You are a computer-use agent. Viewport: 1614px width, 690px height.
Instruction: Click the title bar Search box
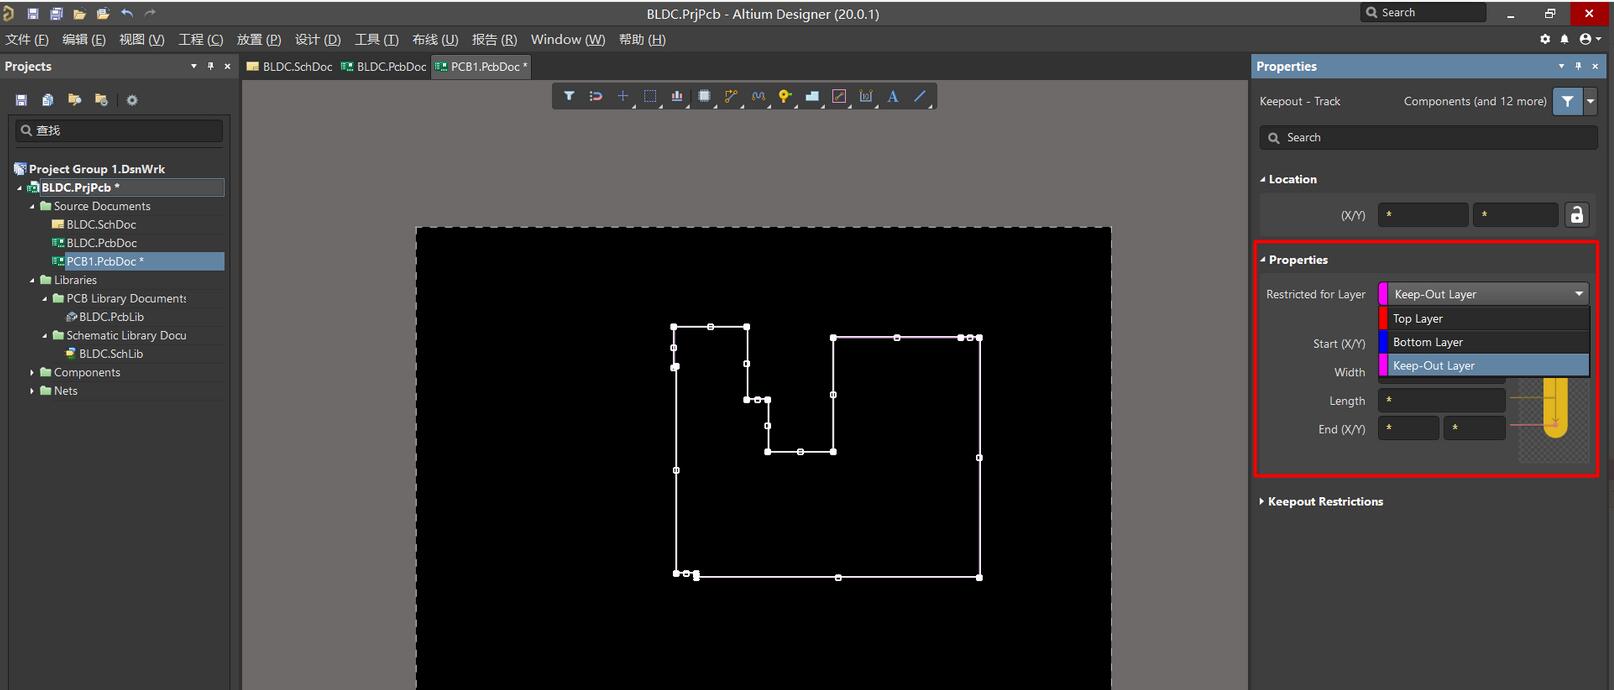(x=1424, y=13)
